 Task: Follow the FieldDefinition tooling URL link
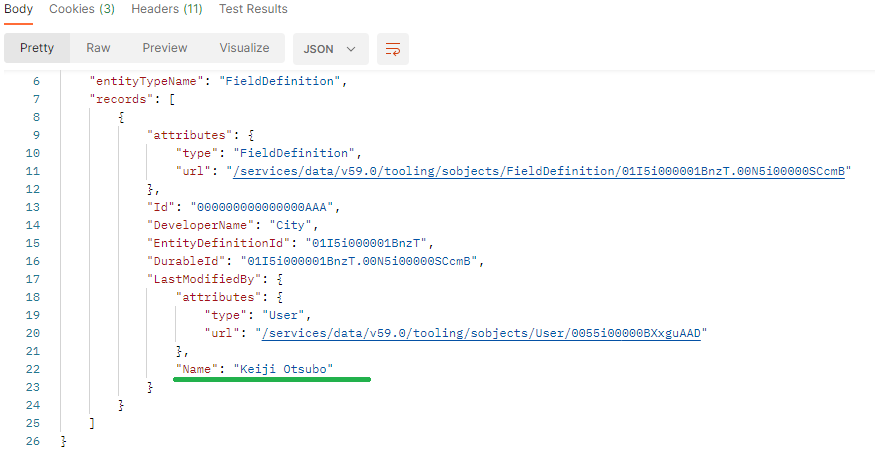539,171
